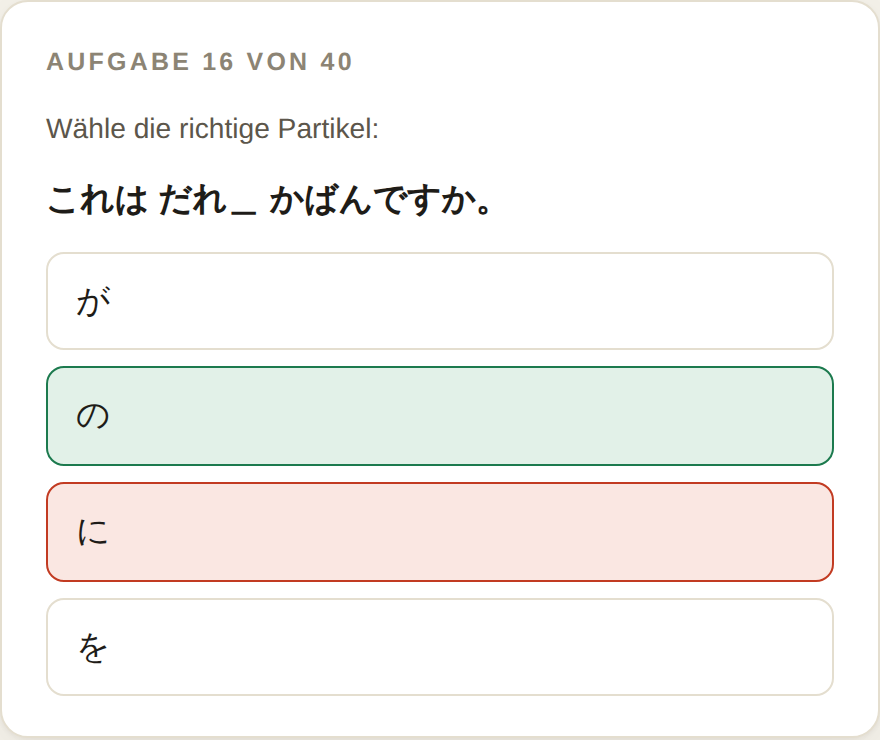Click the の character in green box
This screenshot has height=740, width=880.
[93, 416]
